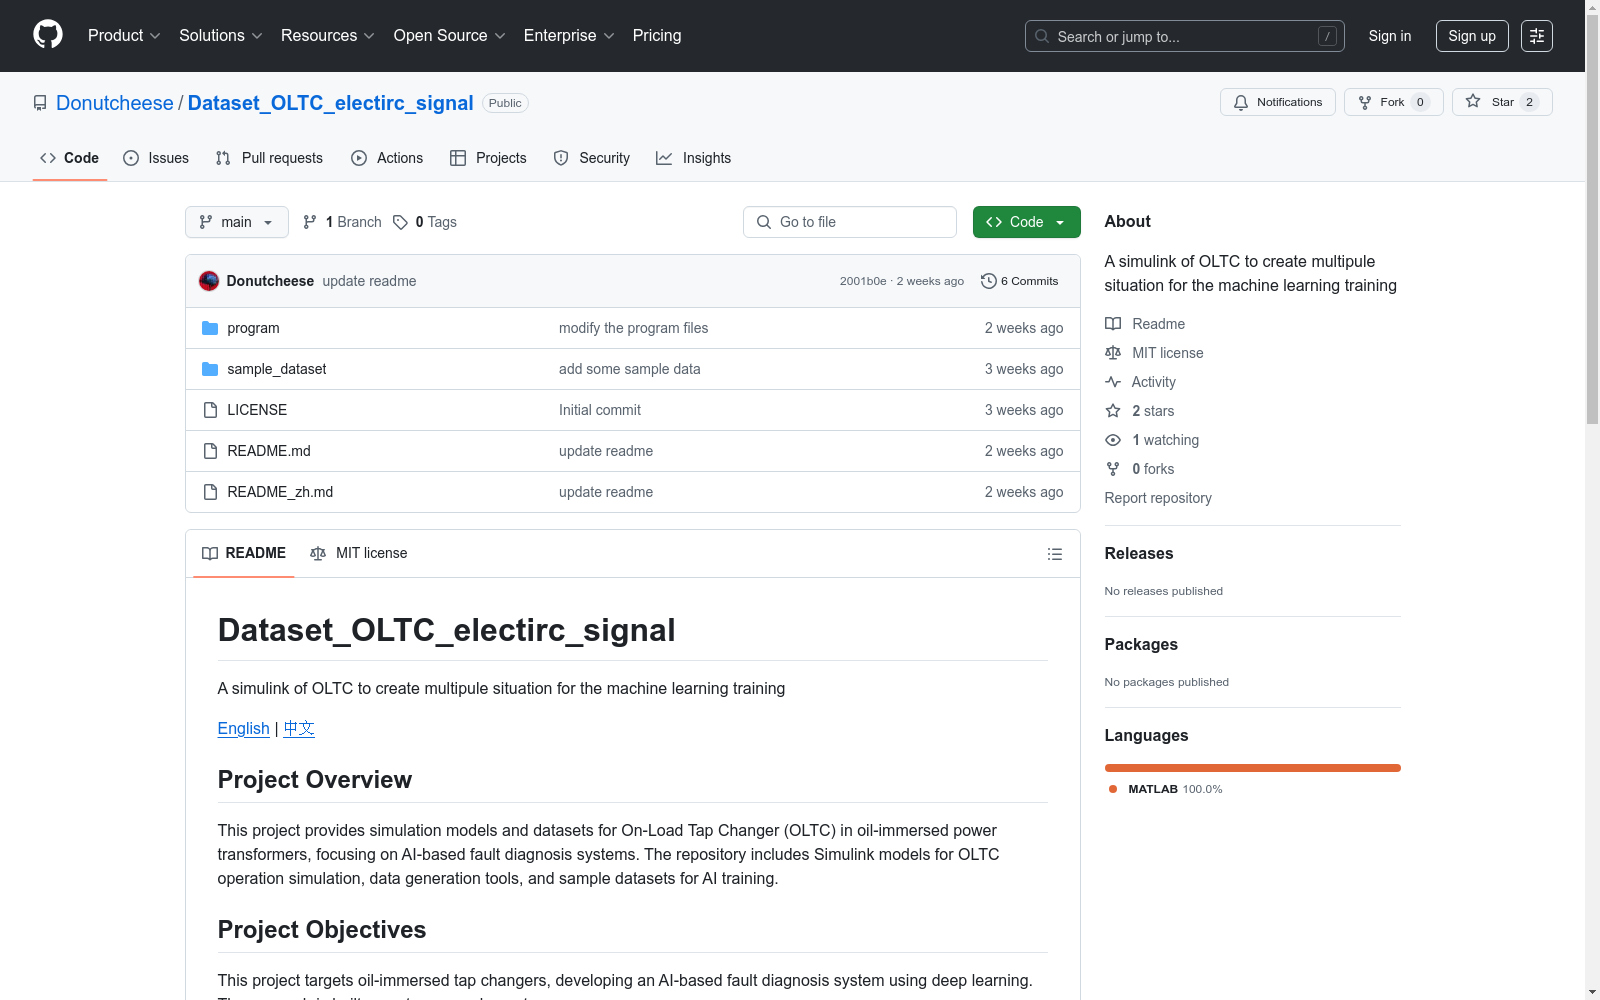This screenshot has width=1600, height=1000.
Task: Click the GitHub logo icon
Action: pyautogui.click(x=48, y=35)
